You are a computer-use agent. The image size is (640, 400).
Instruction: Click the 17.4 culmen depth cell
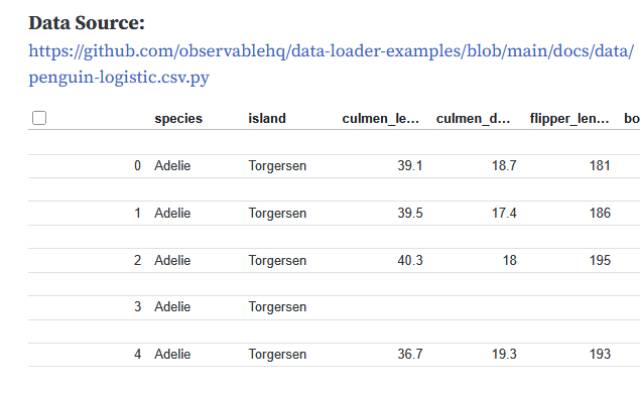[x=504, y=213]
